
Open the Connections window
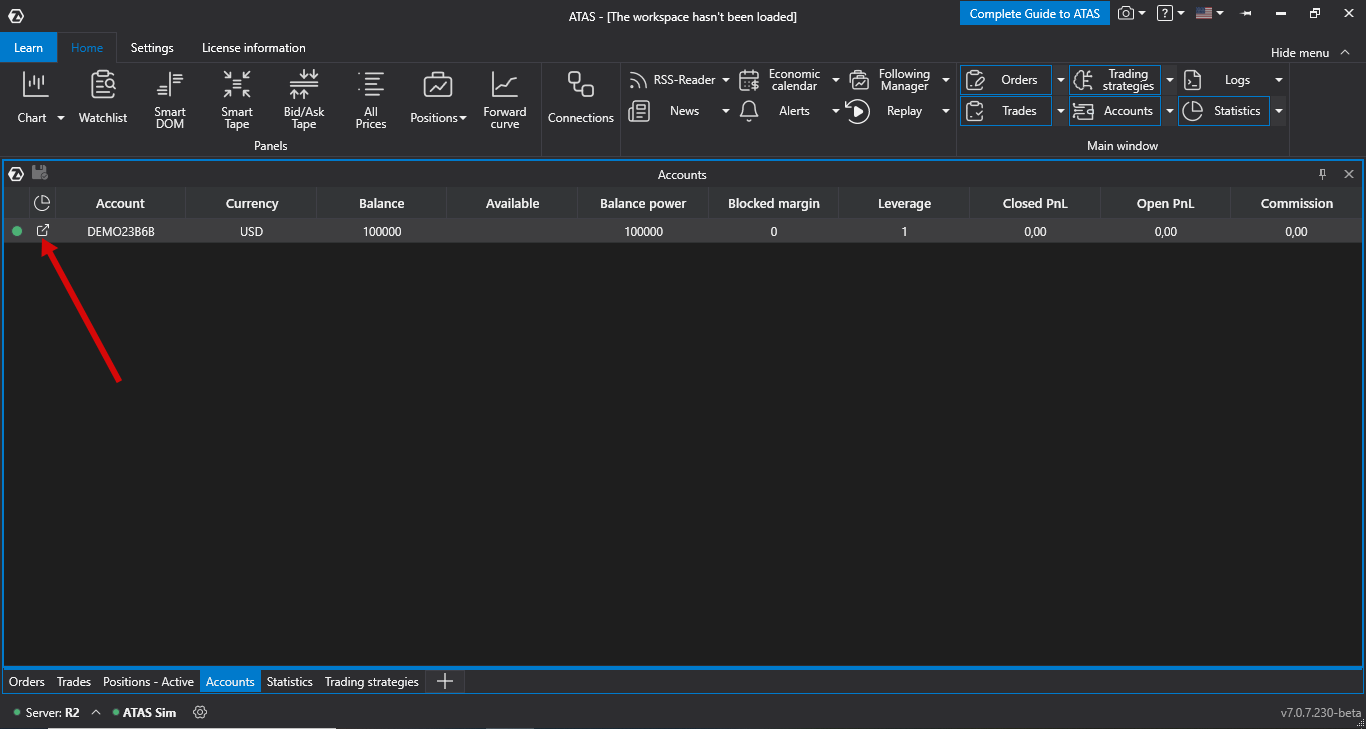[x=581, y=97]
